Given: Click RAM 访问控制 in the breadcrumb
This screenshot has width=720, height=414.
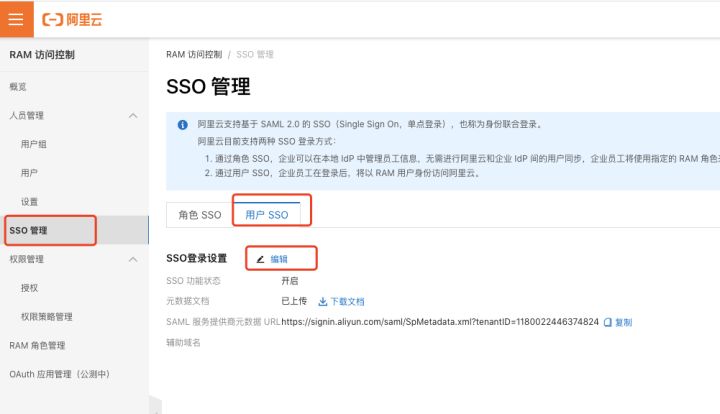Looking at the screenshot, I should (194, 55).
